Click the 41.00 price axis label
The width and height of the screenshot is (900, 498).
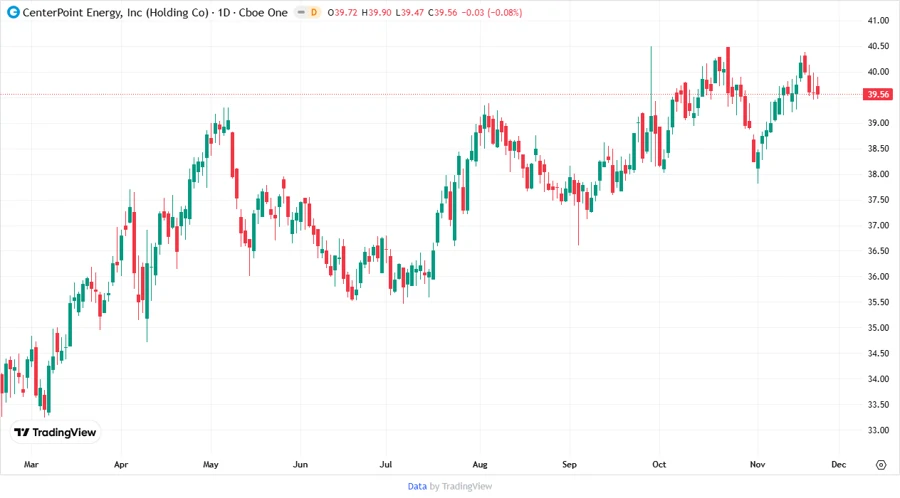click(878, 21)
